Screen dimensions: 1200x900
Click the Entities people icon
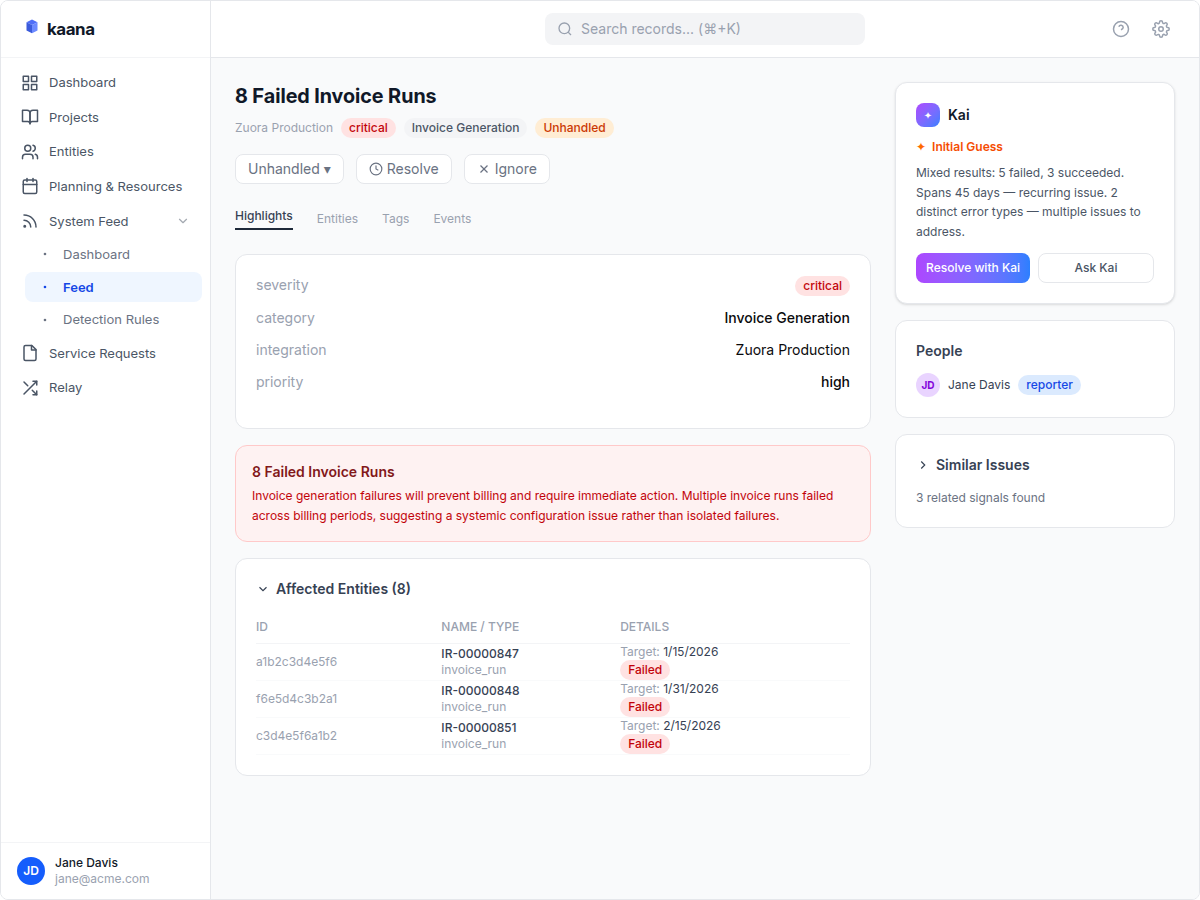[x=30, y=152]
